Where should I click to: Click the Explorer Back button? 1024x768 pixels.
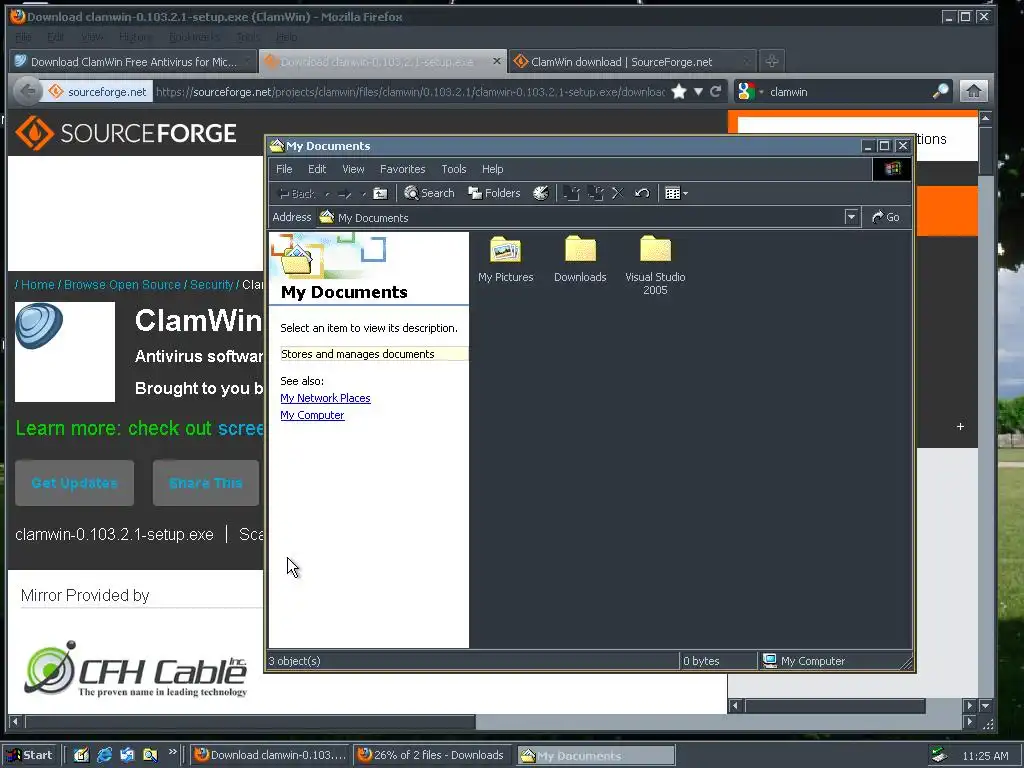(x=297, y=193)
